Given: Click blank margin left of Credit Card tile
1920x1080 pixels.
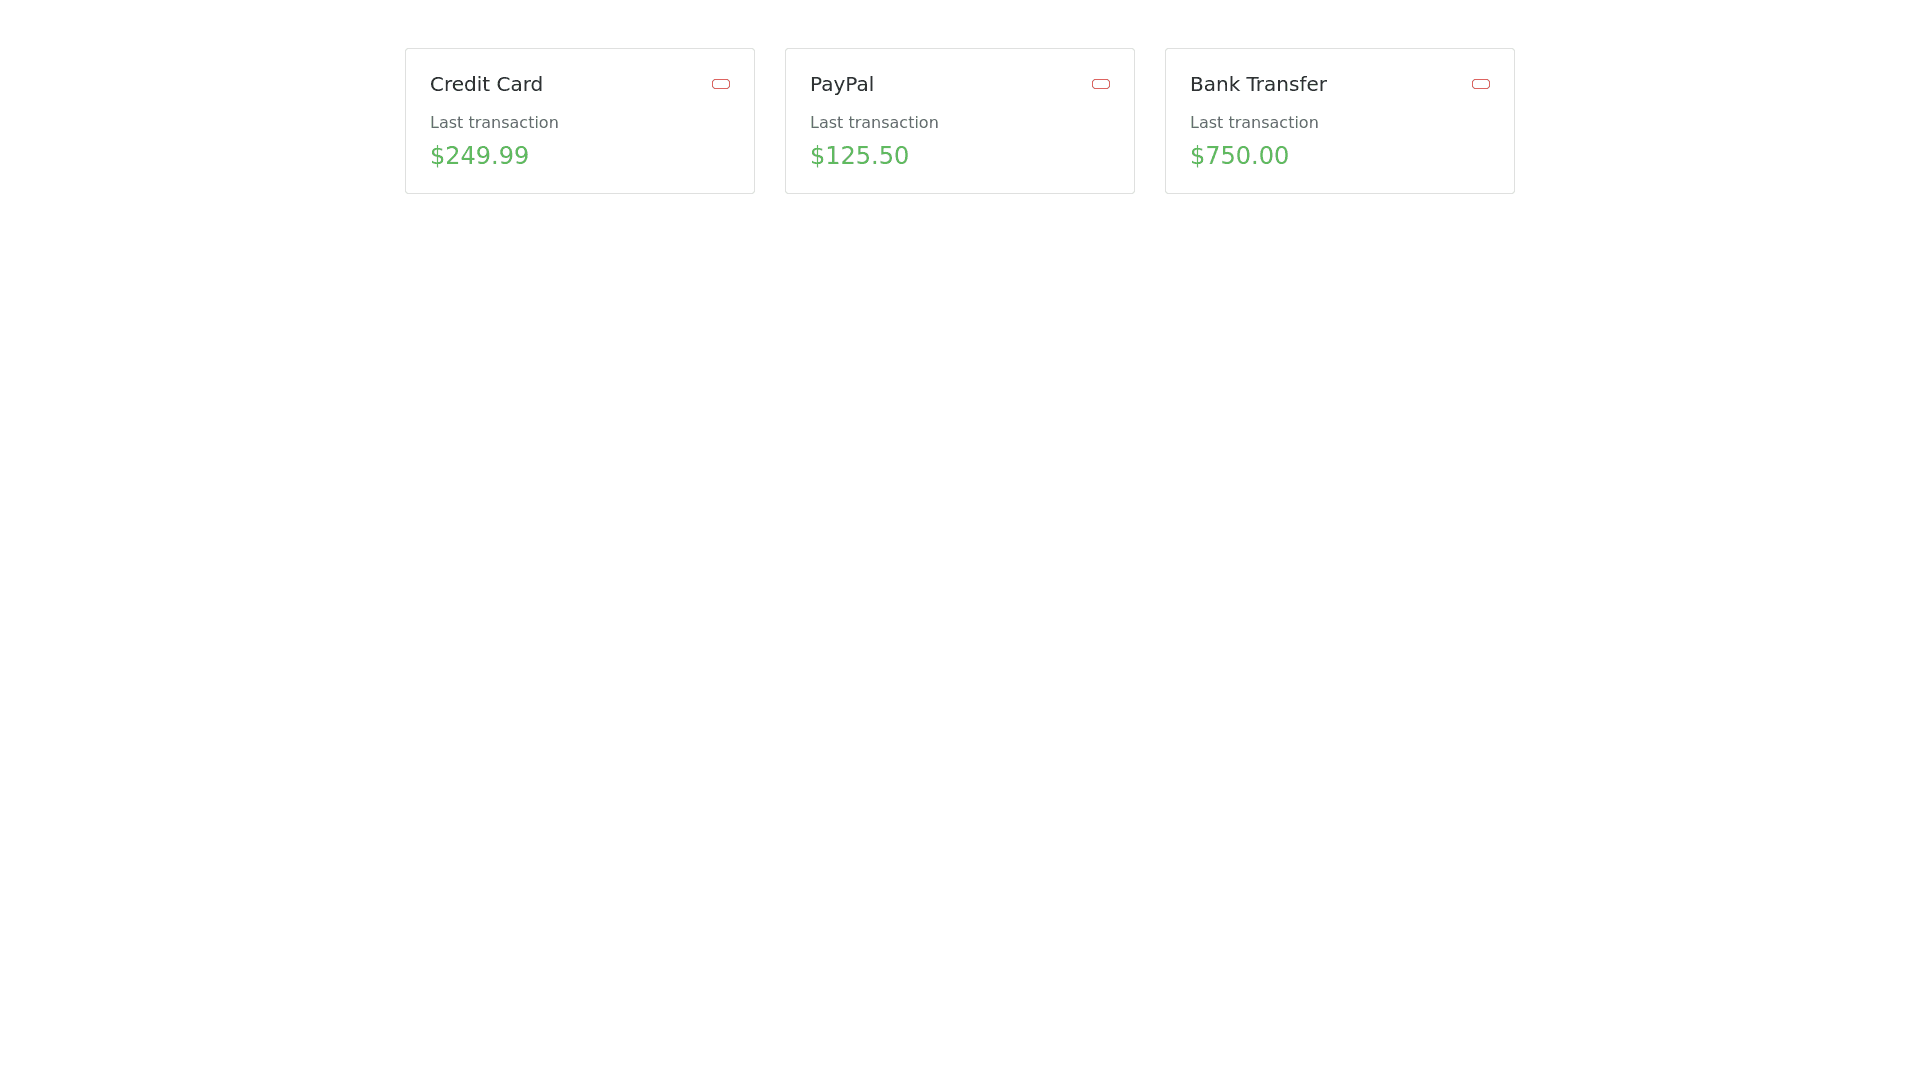Looking at the screenshot, I should [x=200, y=120].
